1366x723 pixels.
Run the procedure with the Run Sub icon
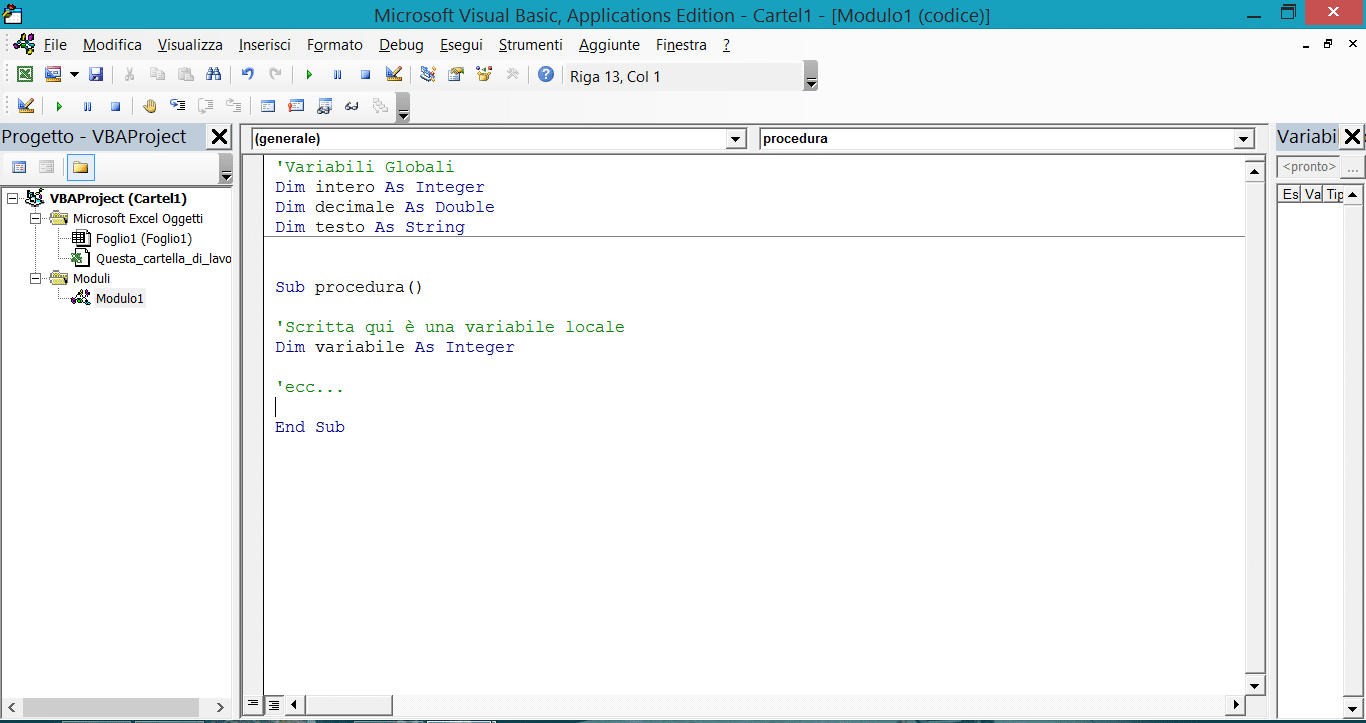click(x=308, y=74)
